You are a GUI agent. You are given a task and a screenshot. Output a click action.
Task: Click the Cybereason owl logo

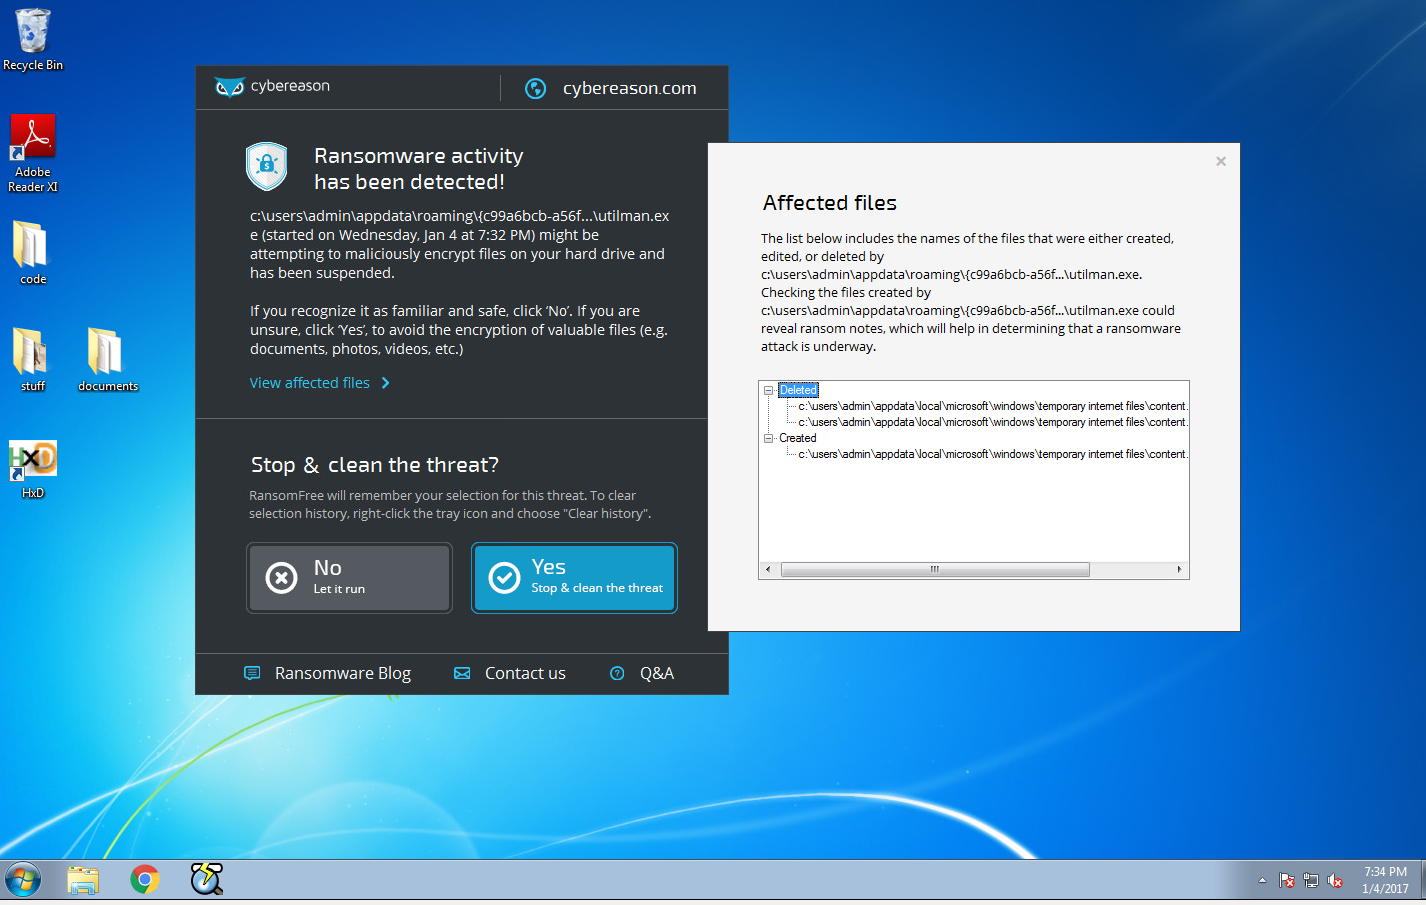pyautogui.click(x=230, y=87)
